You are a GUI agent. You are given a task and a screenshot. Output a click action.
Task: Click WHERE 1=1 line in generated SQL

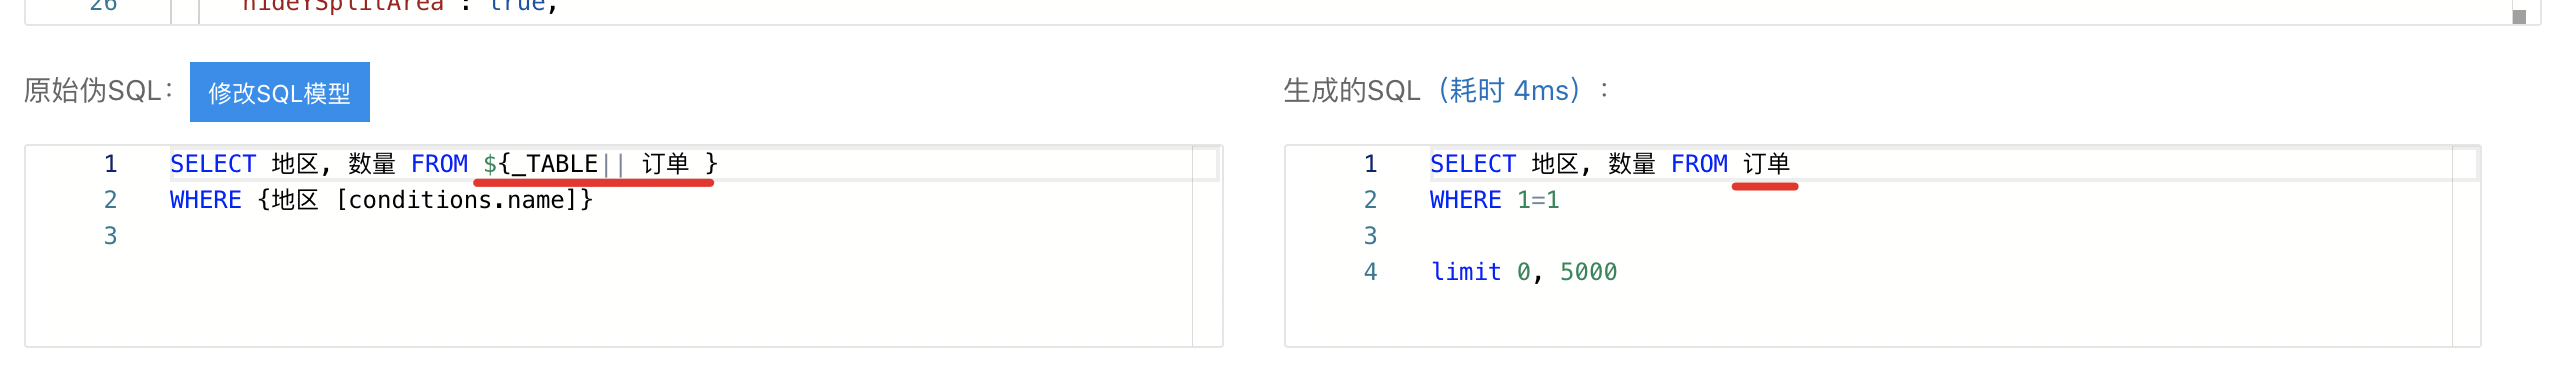pos(1494,200)
